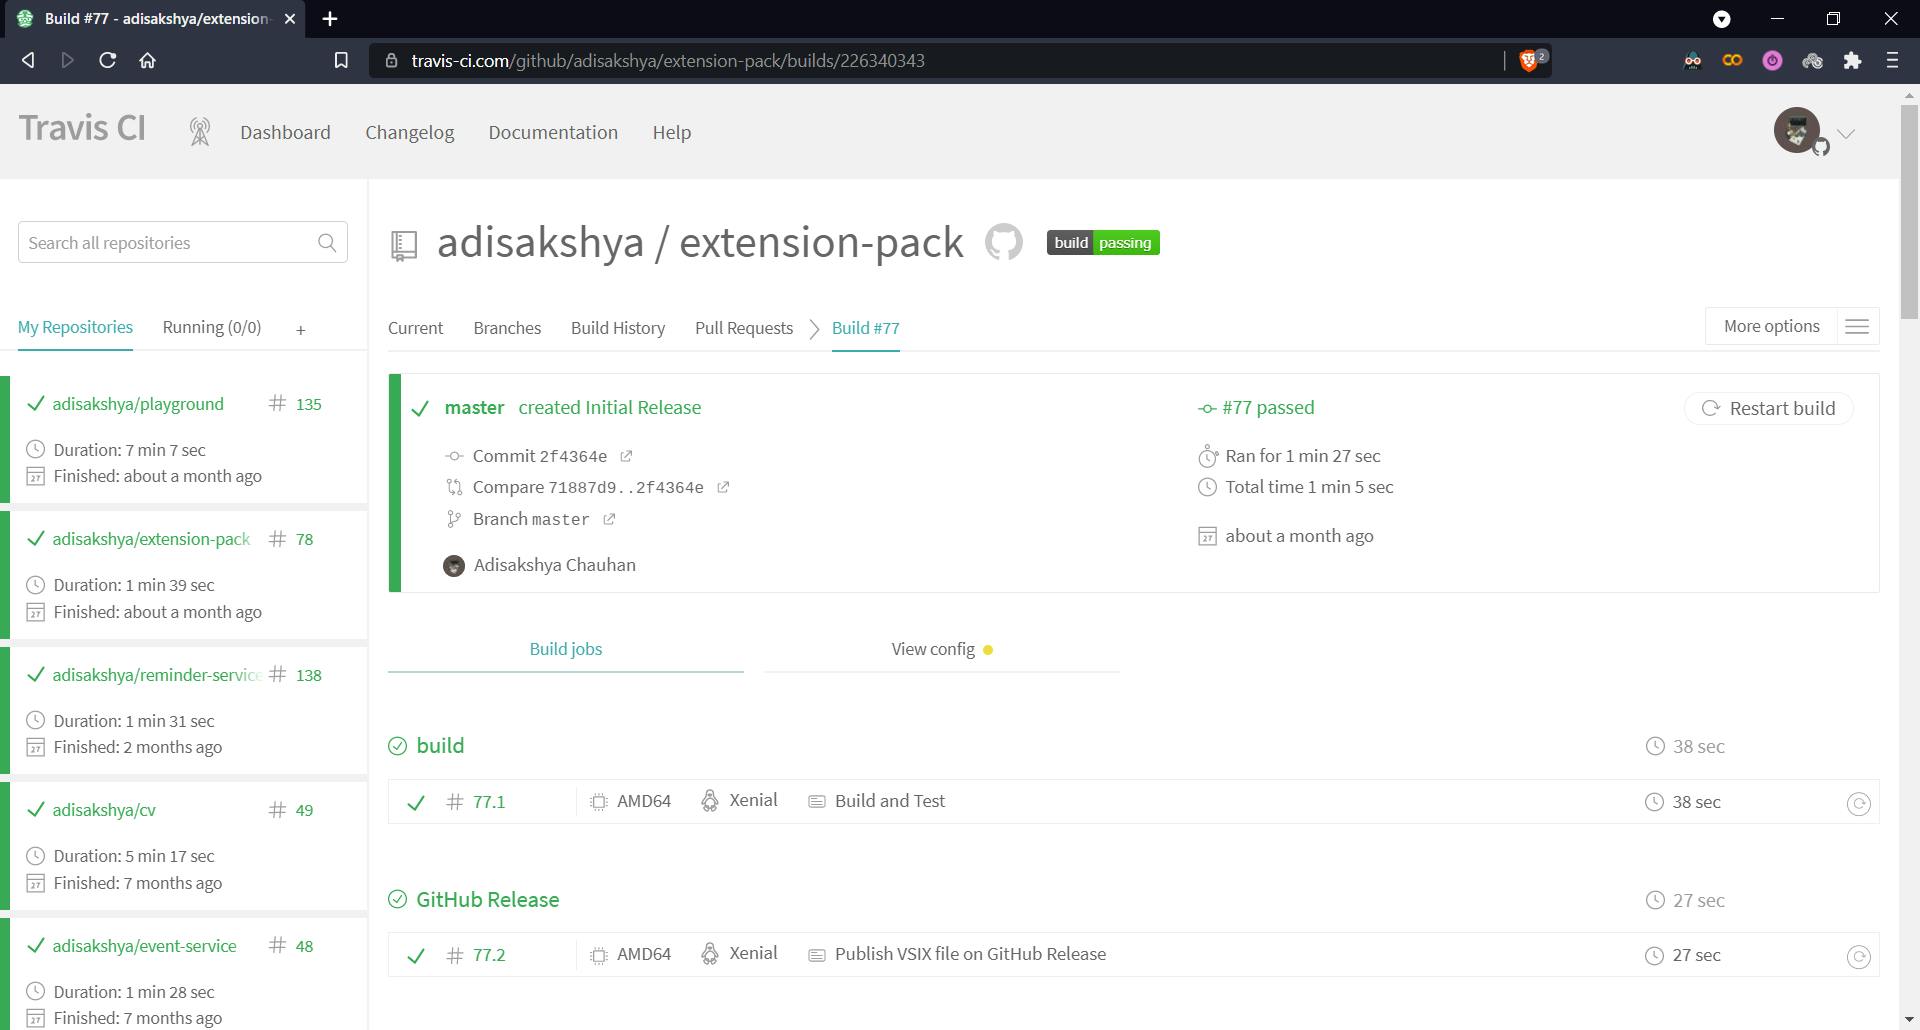
Task: Restart job 77.1 via circular arrow icon
Action: (x=1859, y=802)
